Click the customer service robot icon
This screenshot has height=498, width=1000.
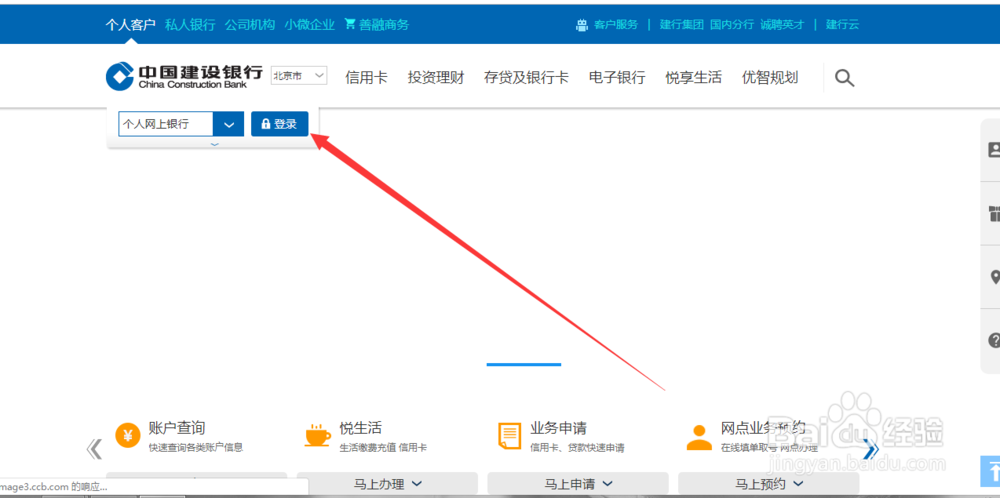coord(582,25)
